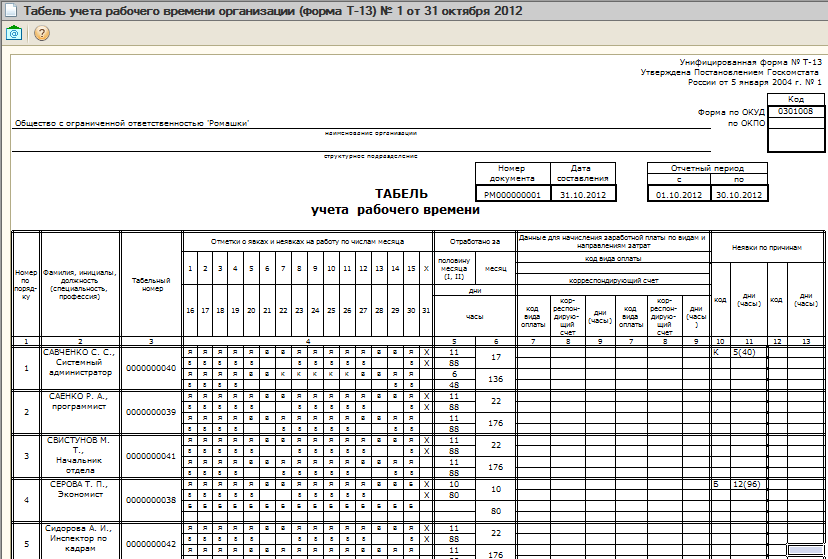828x559 pixels.
Task: Click highlighted selected cell at bottom right
Action: tap(806, 550)
